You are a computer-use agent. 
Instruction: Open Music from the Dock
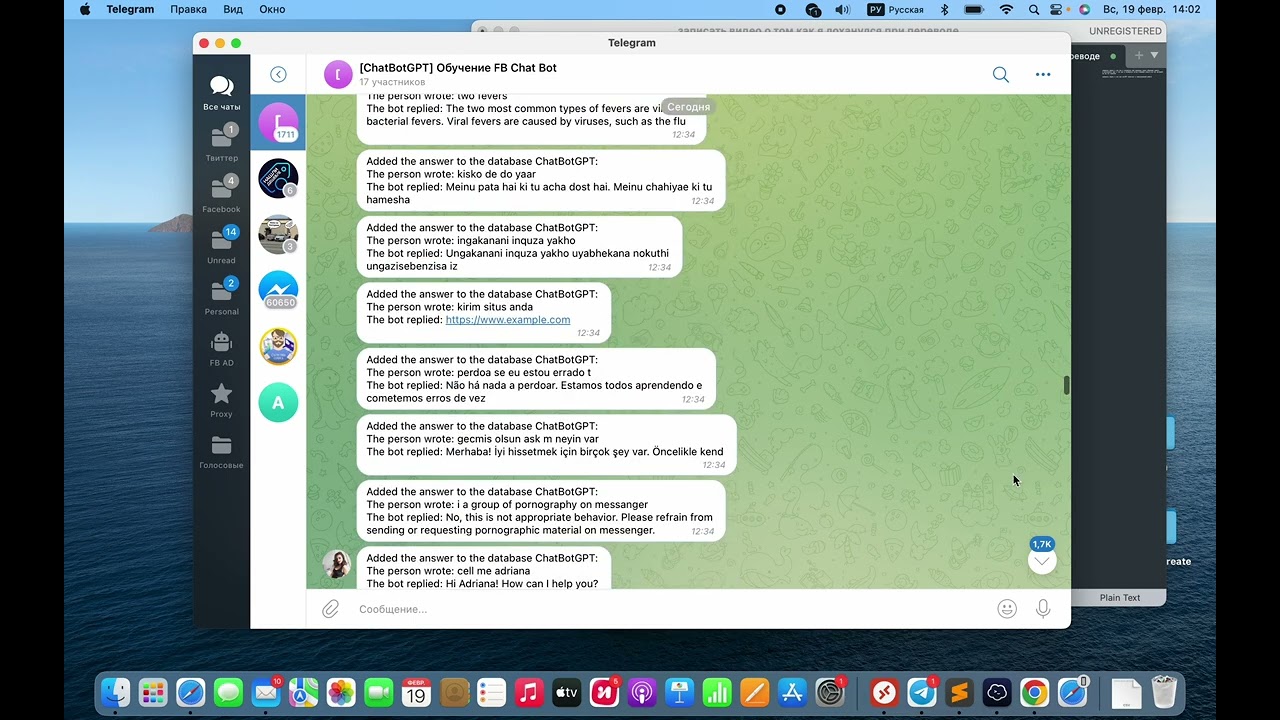click(x=529, y=692)
